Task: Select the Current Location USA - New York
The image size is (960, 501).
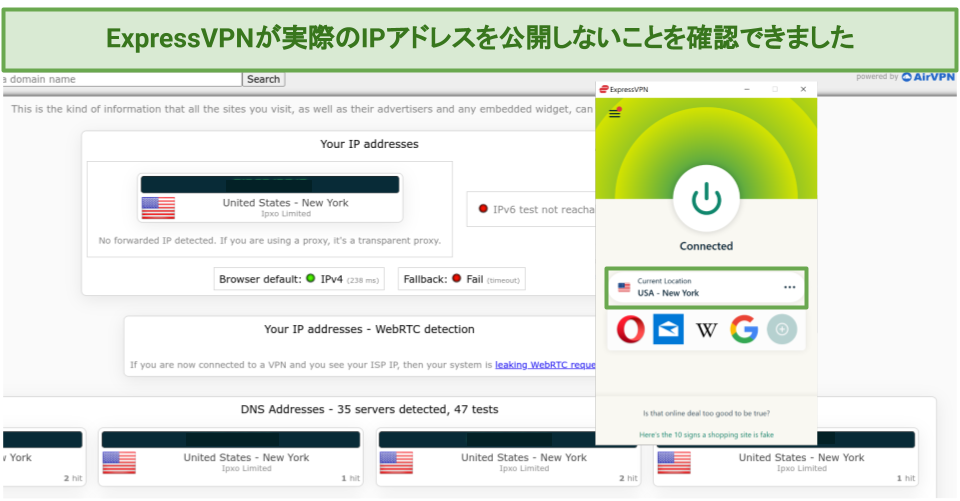Action: pyautogui.click(x=706, y=287)
